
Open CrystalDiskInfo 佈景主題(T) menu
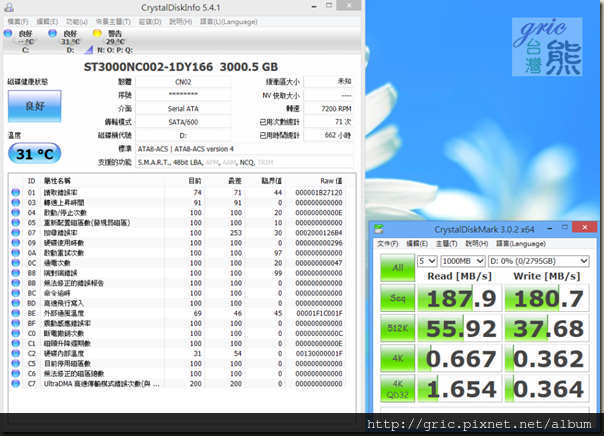point(113,22)
